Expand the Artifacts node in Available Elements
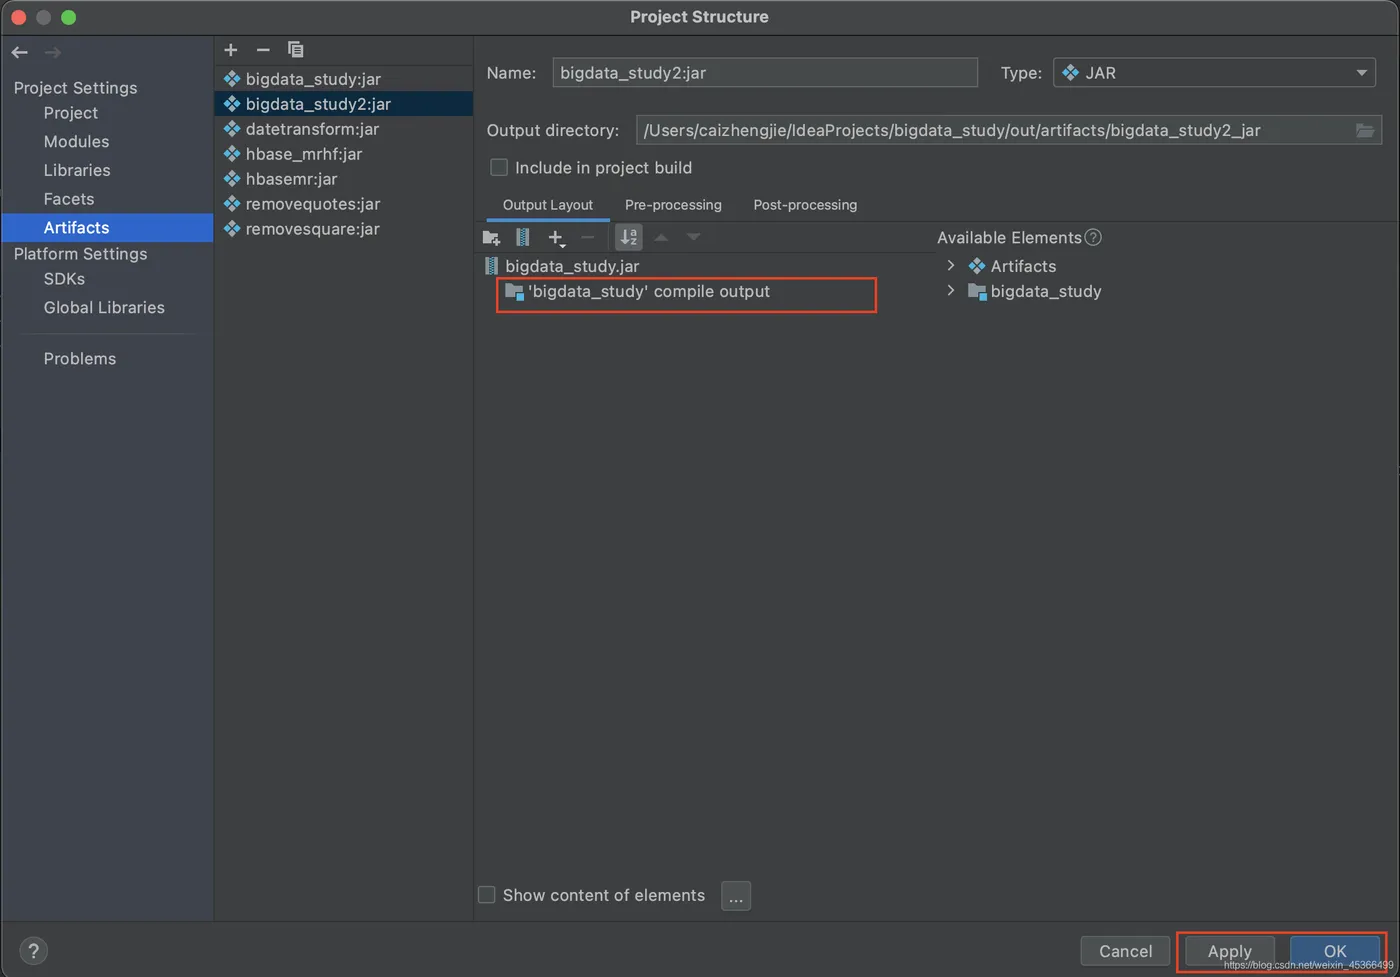Image resolution: width=1400 pixels, height=977 pixels. 951,266
